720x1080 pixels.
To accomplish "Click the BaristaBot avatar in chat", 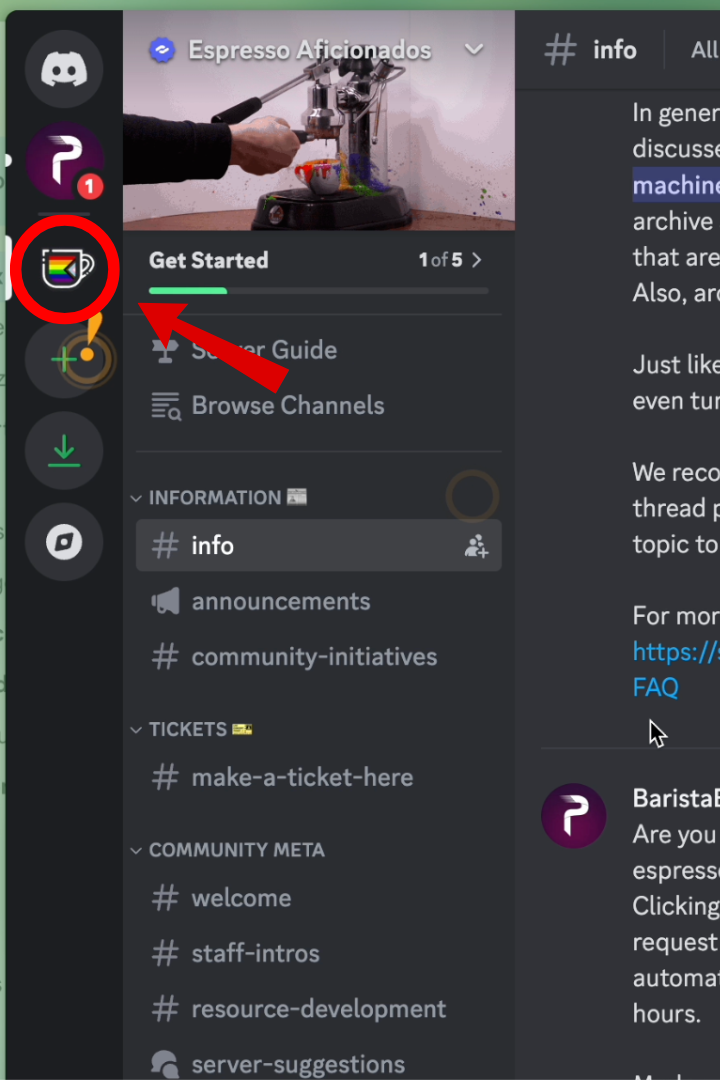I will point(573,816).
